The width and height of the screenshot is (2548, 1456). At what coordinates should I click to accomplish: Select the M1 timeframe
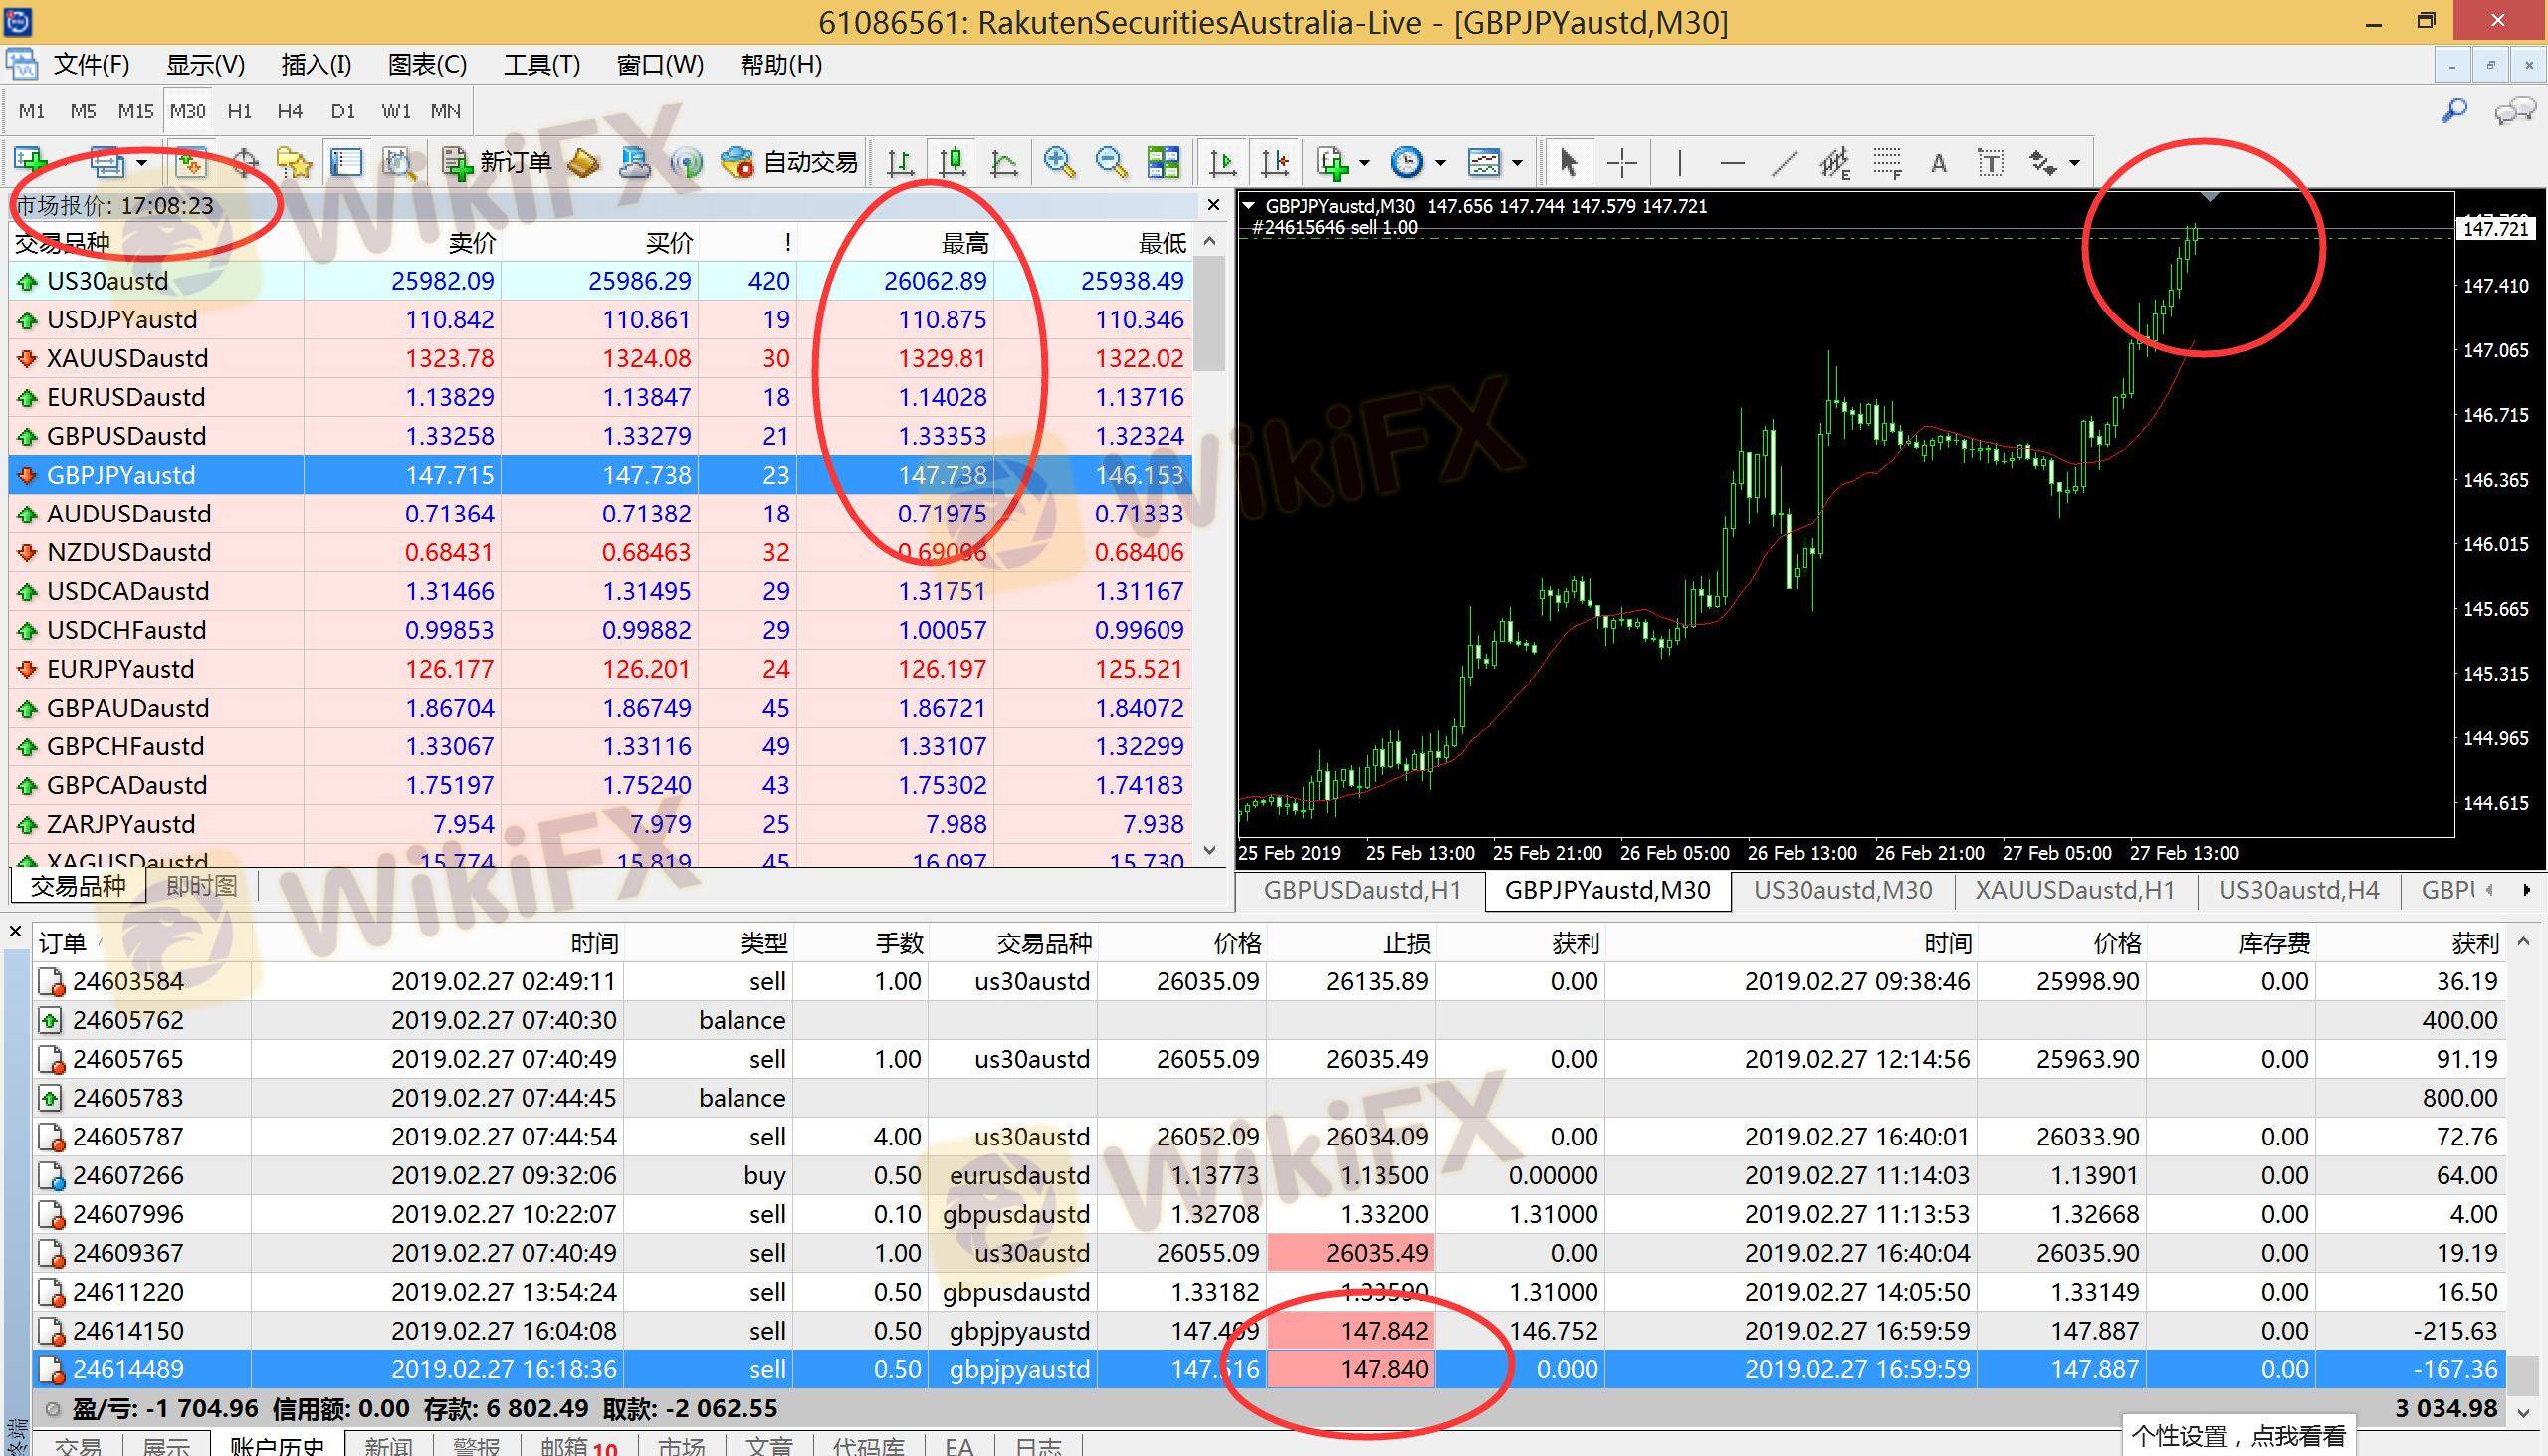click(32, 111)
